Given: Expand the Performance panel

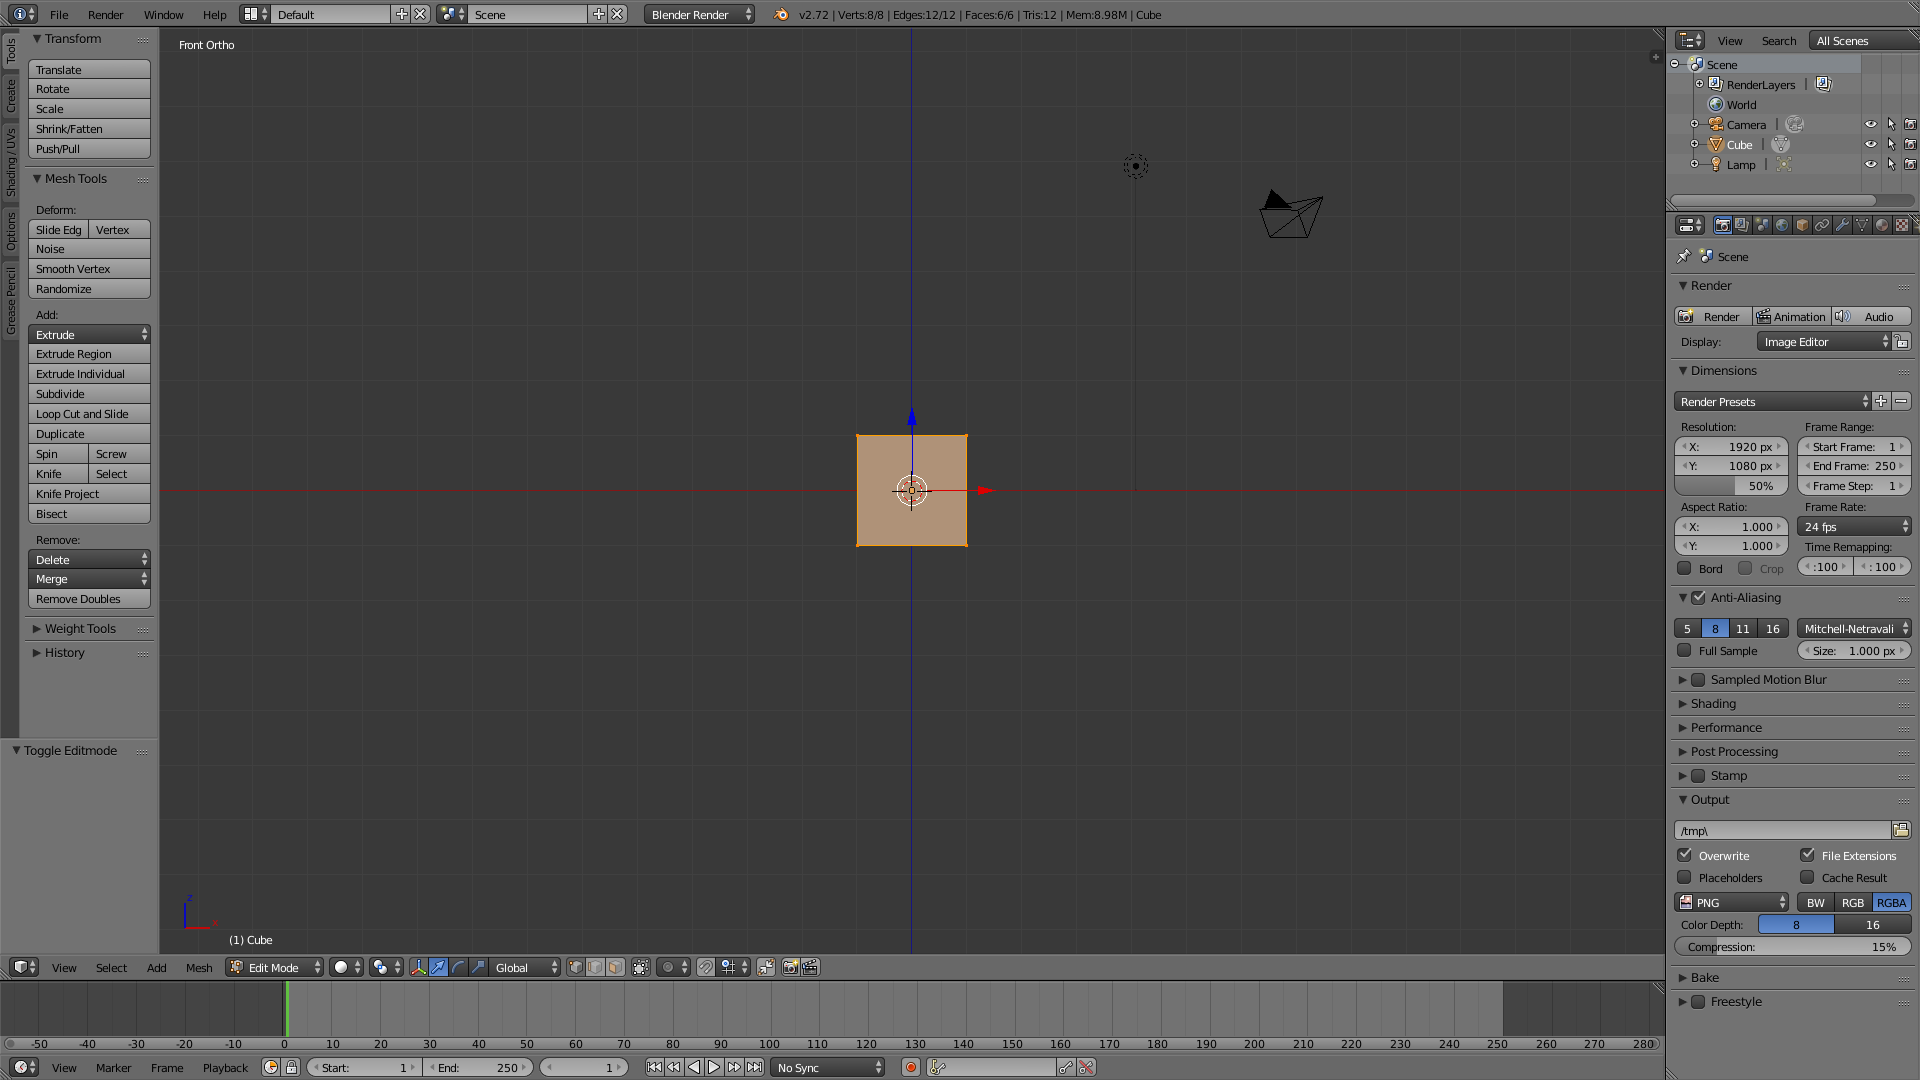Looking at the screenshot, I should point(1727,727).
